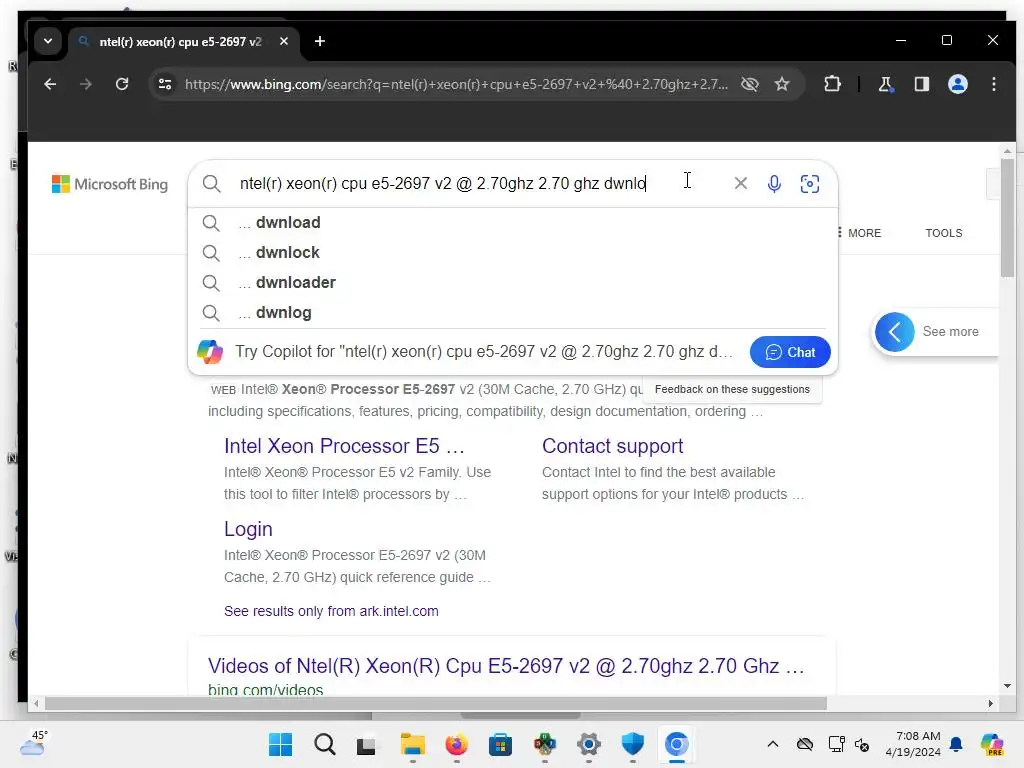
Task: Open the Contact support link
Action: pos(613,446)
